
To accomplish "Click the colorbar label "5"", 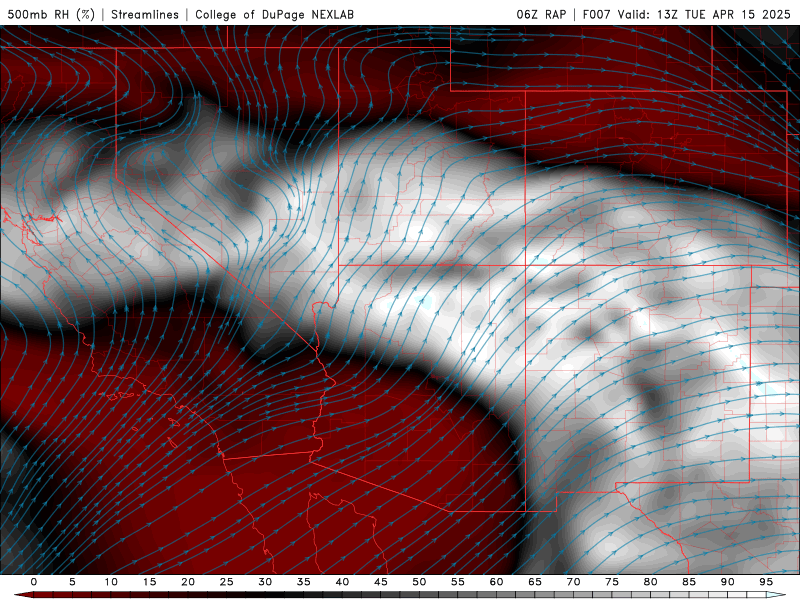I will click(72, 582).
